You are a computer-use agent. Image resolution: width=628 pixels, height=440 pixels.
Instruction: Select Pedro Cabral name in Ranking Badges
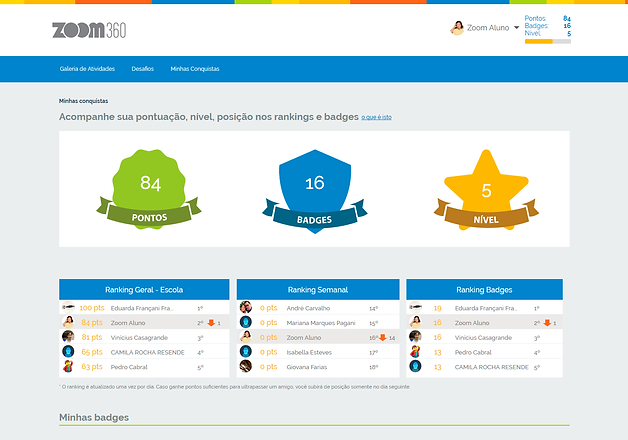coord(473,352)
